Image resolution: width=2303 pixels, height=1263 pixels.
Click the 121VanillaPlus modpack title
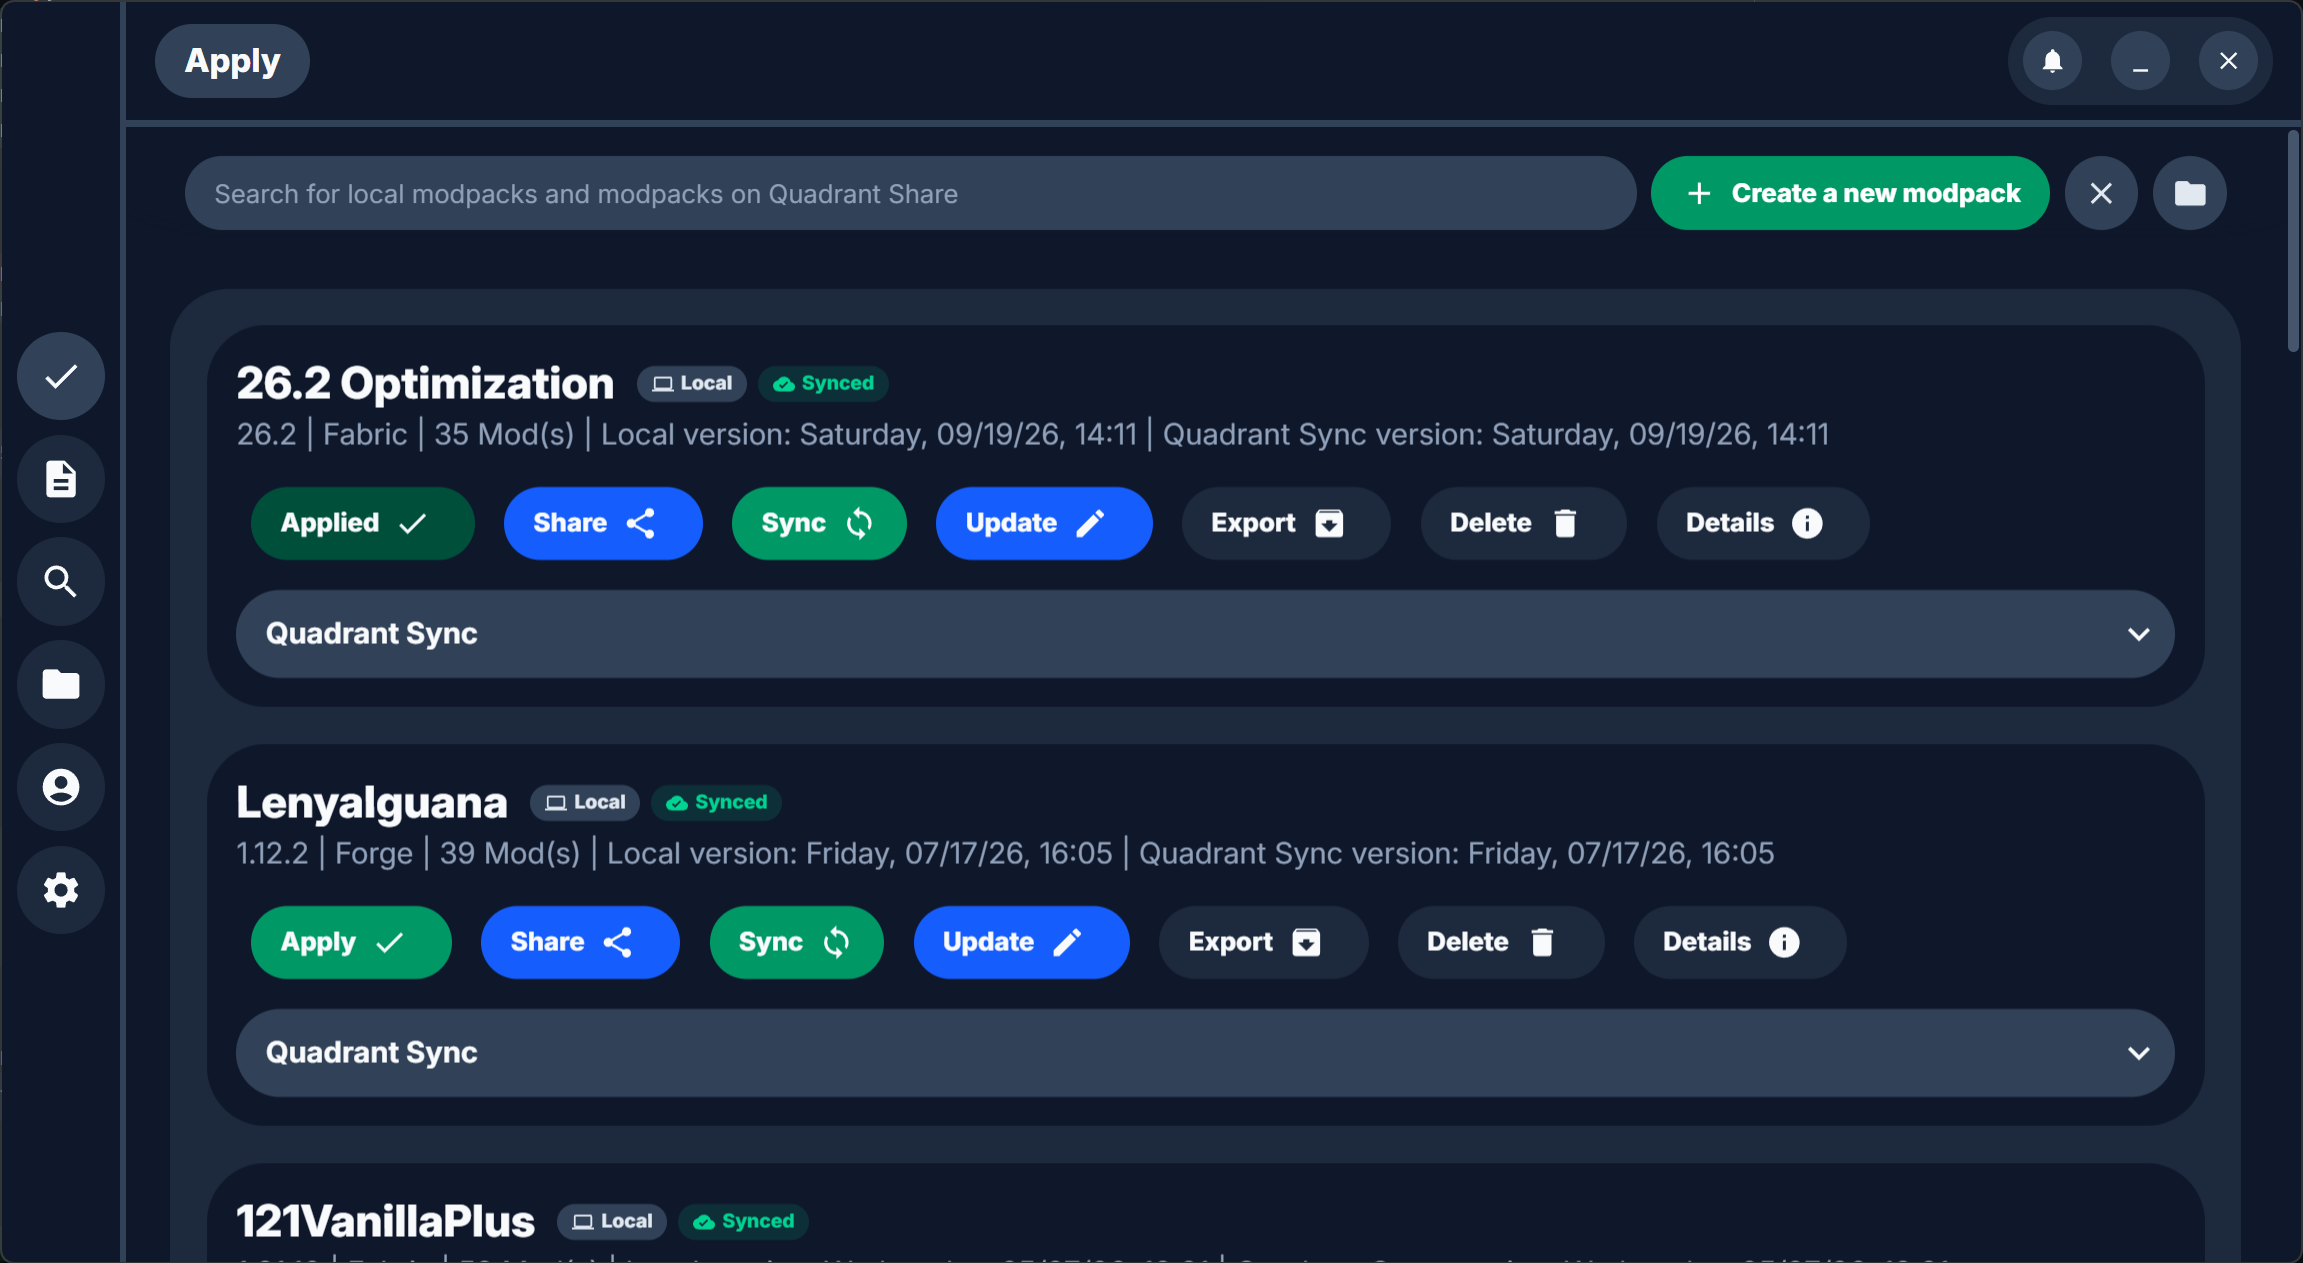pyautogui.click(x=385, y=1221)
